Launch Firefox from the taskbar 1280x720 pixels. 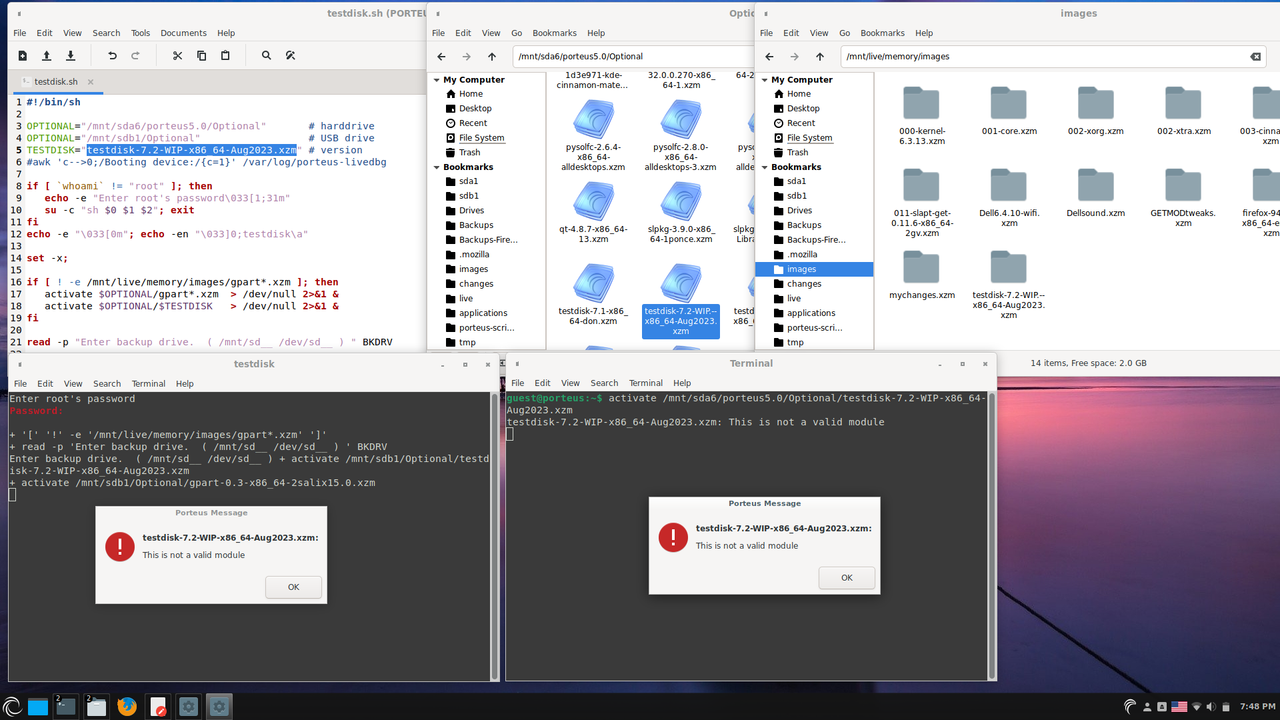127,706
